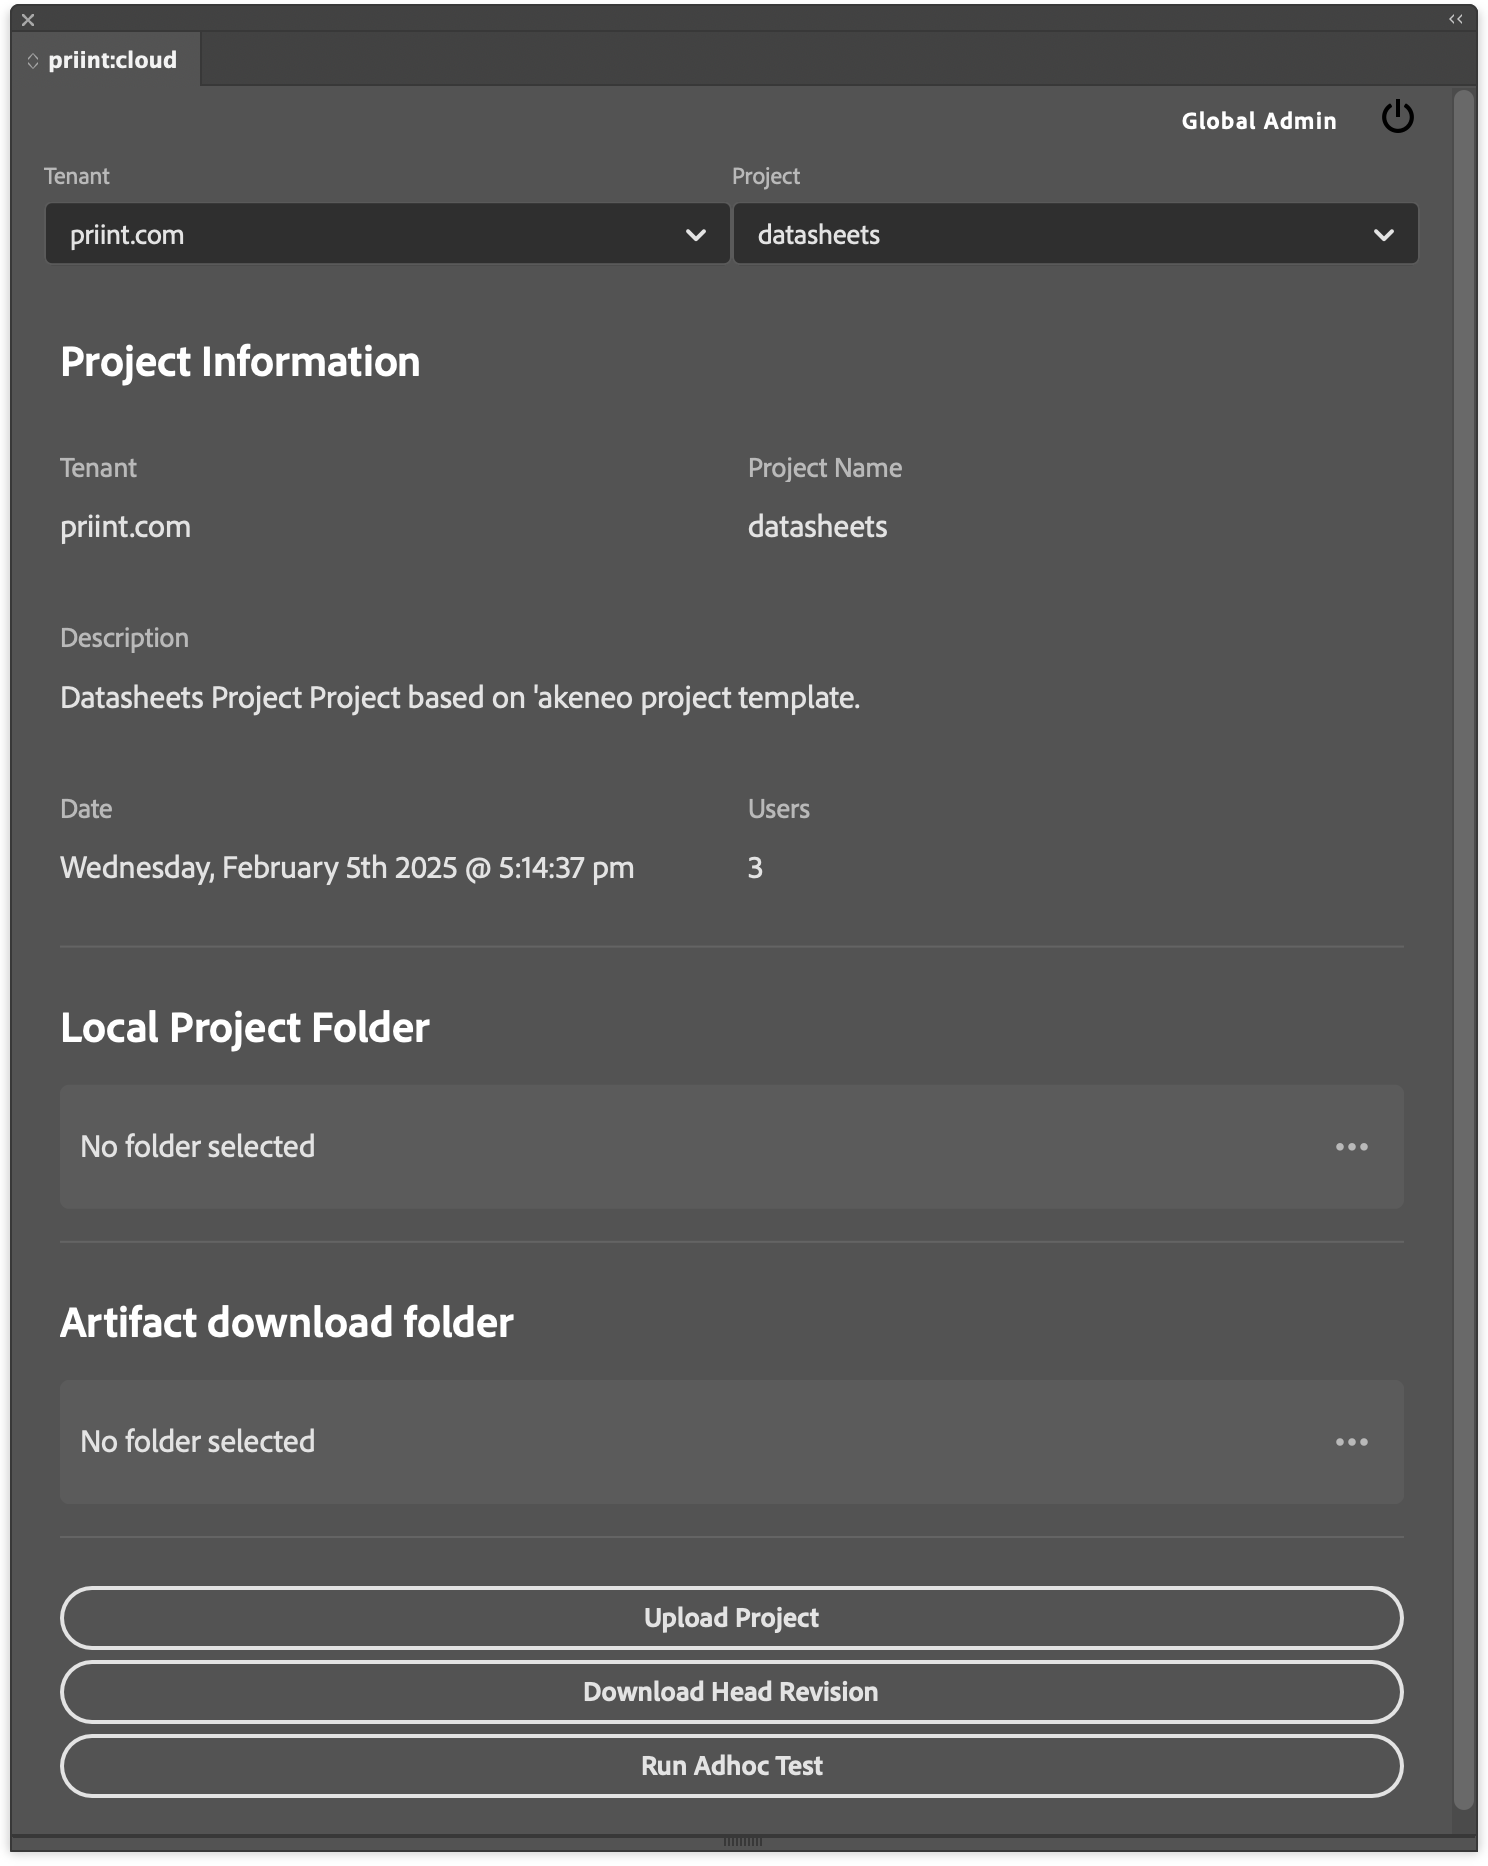Click the priint:cloud tab arrows icon
Image resolution: width=1488 pixels, height=1866 pixels.
click(33, 61)
